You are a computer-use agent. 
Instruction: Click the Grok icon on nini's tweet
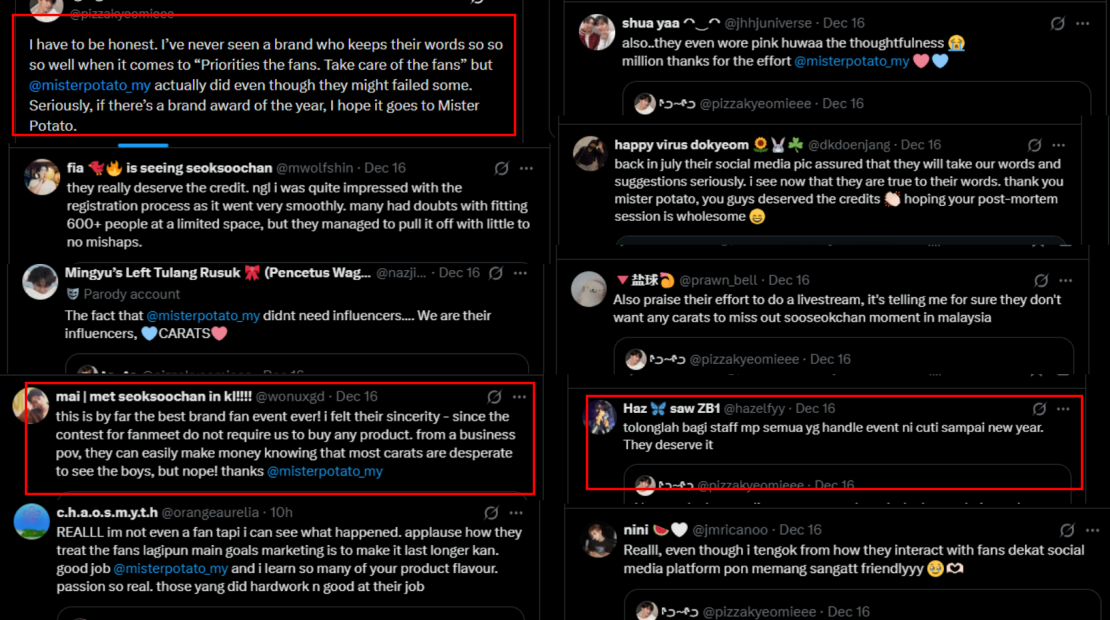[x=1067, y=530]
